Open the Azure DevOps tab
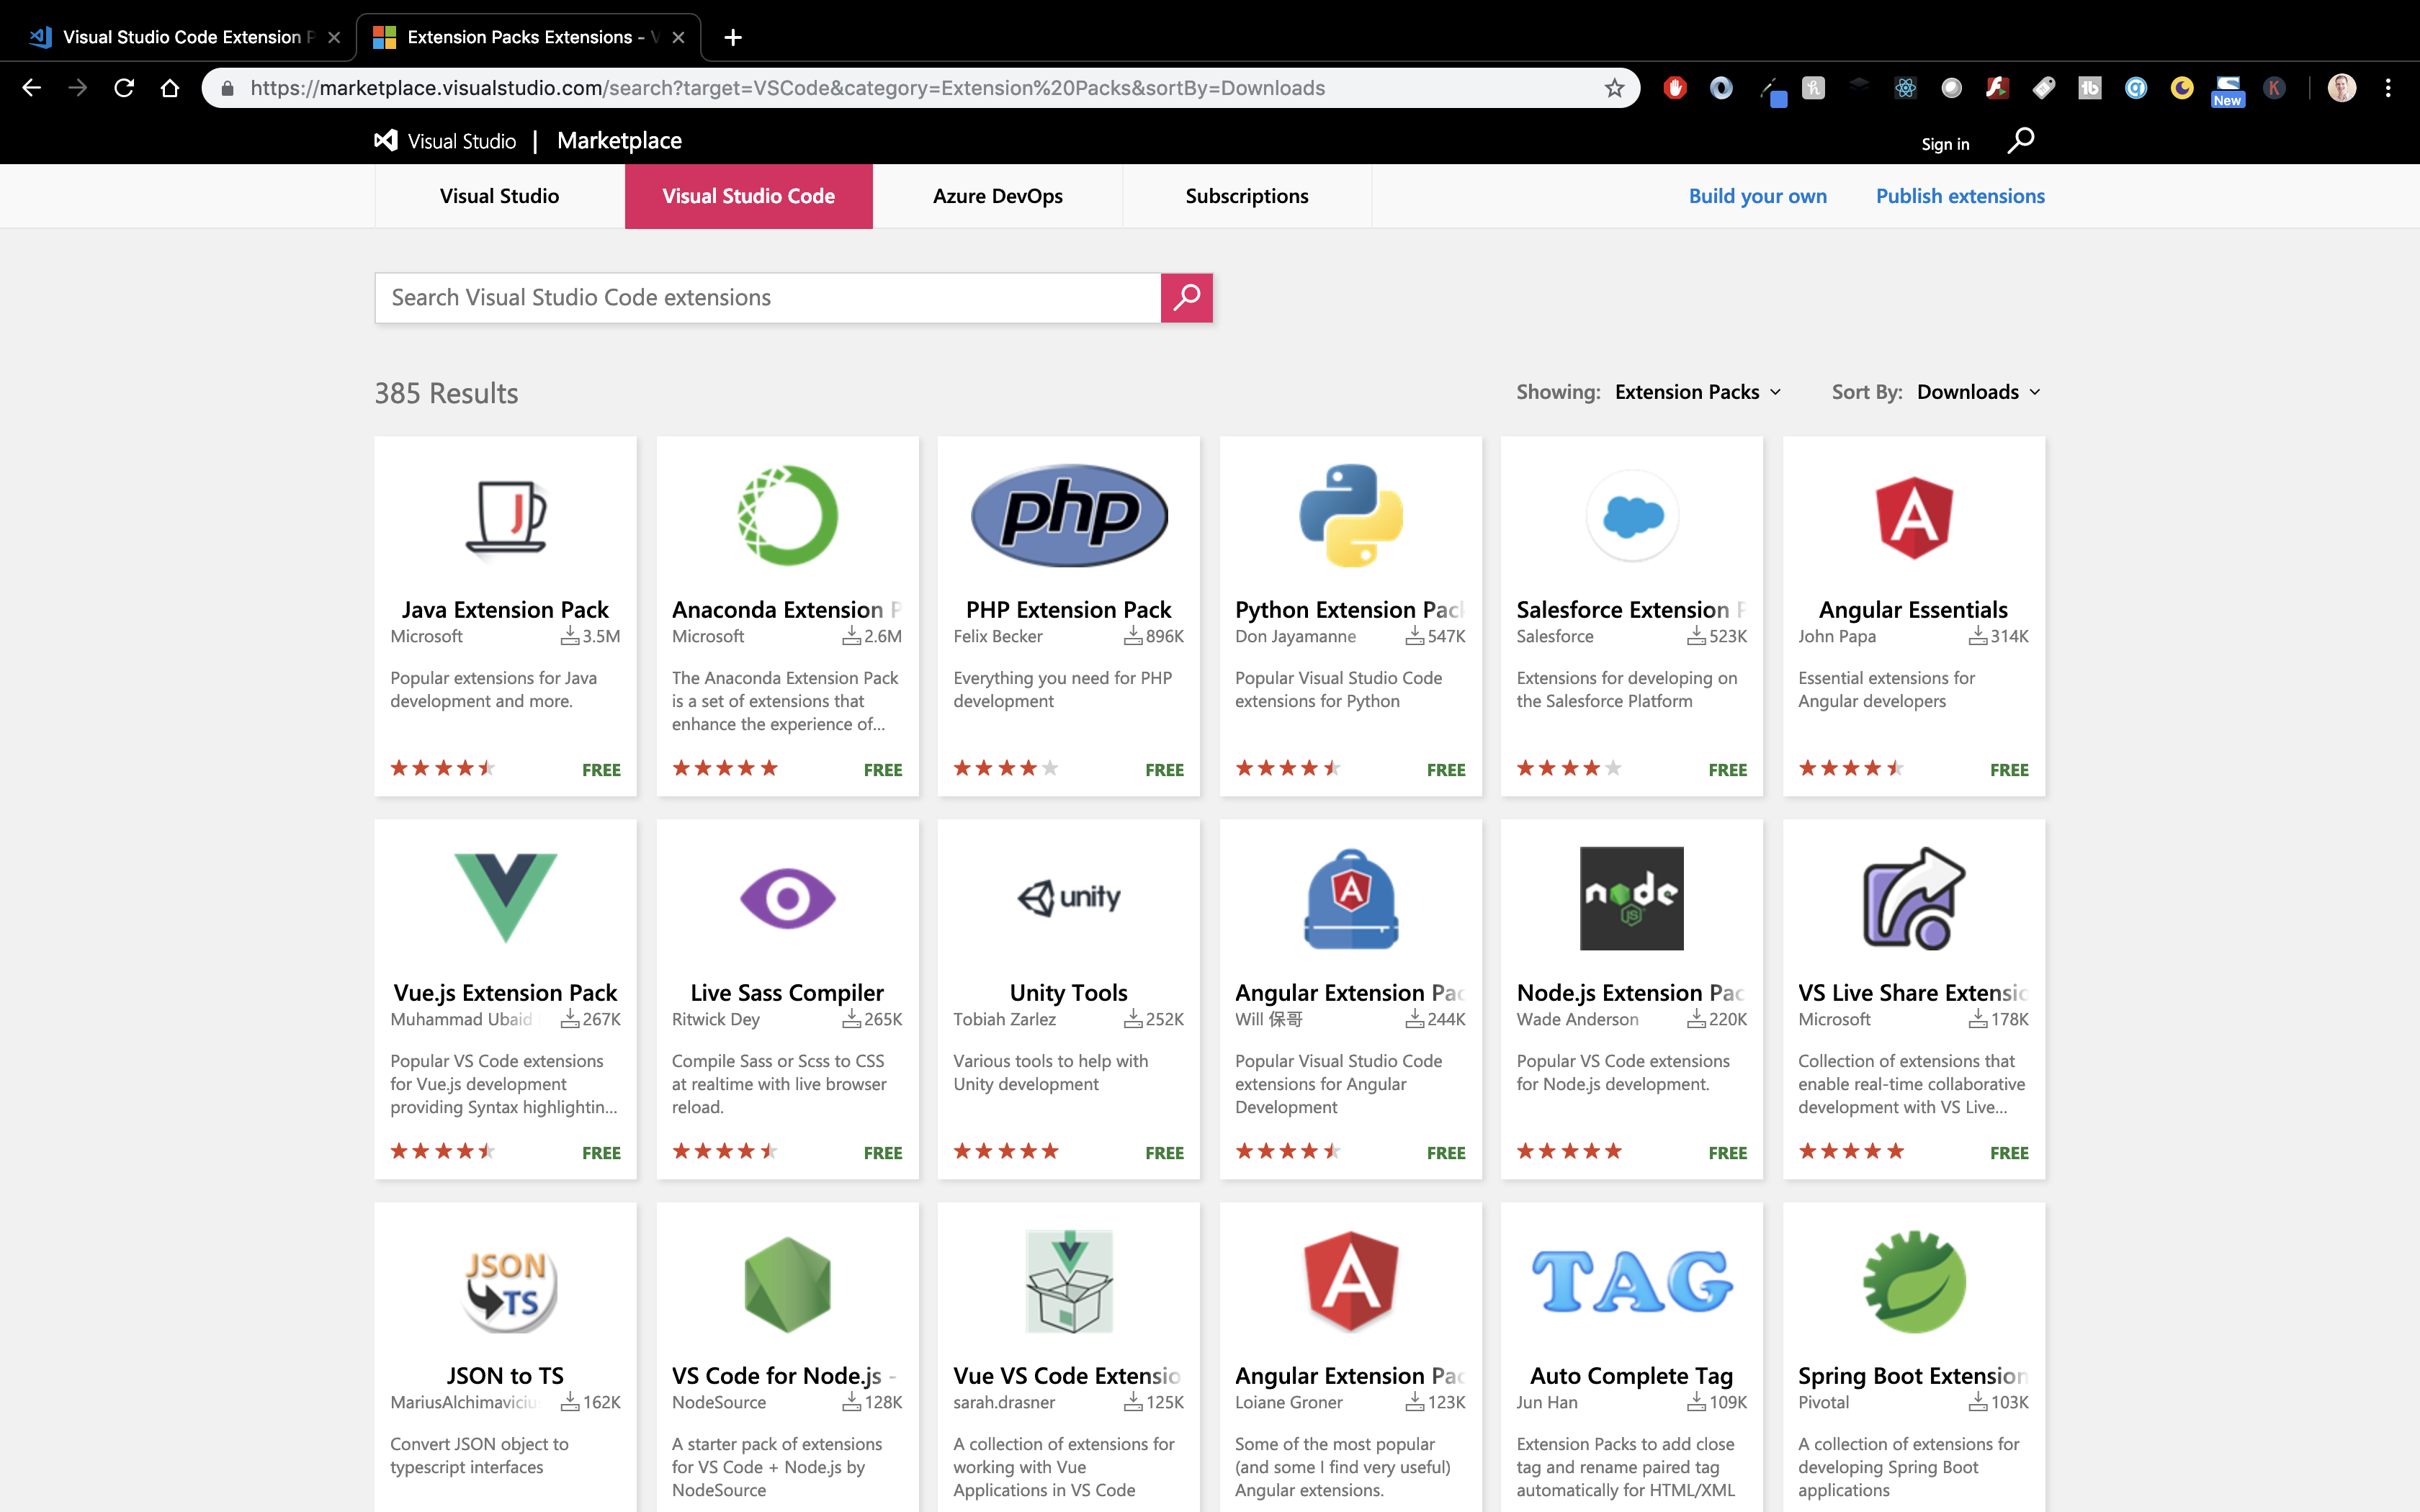The width and height of the screenshot is (2420, 1512). pos(997,196)
